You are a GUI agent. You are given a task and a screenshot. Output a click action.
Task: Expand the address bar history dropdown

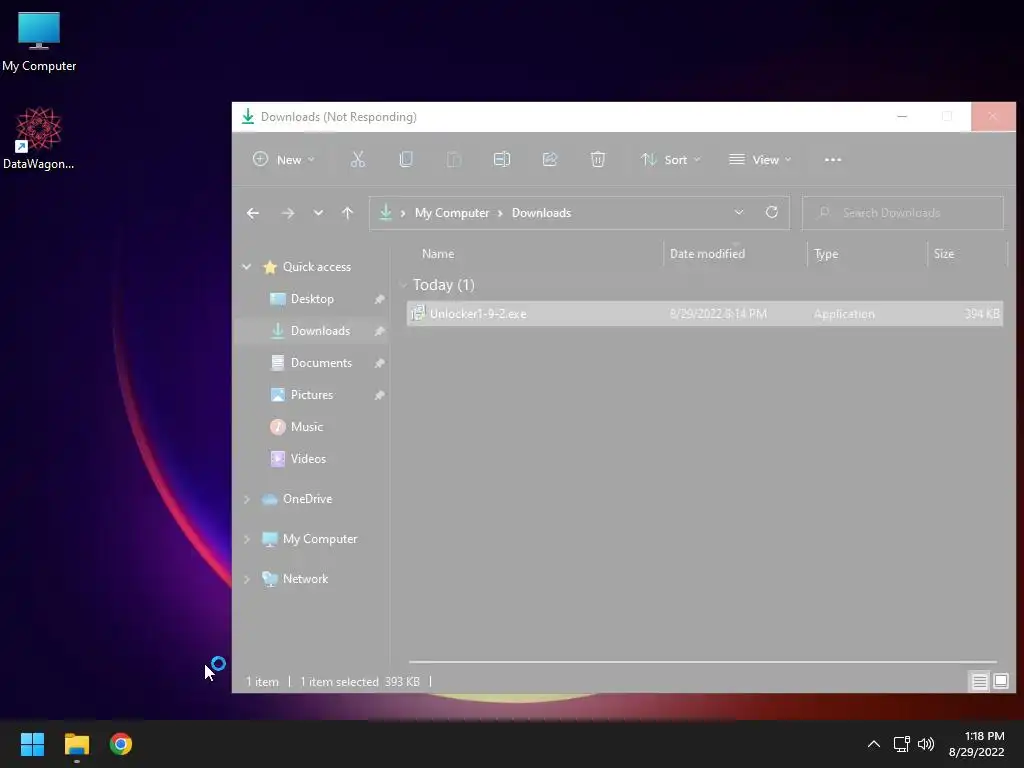point(739,212)
